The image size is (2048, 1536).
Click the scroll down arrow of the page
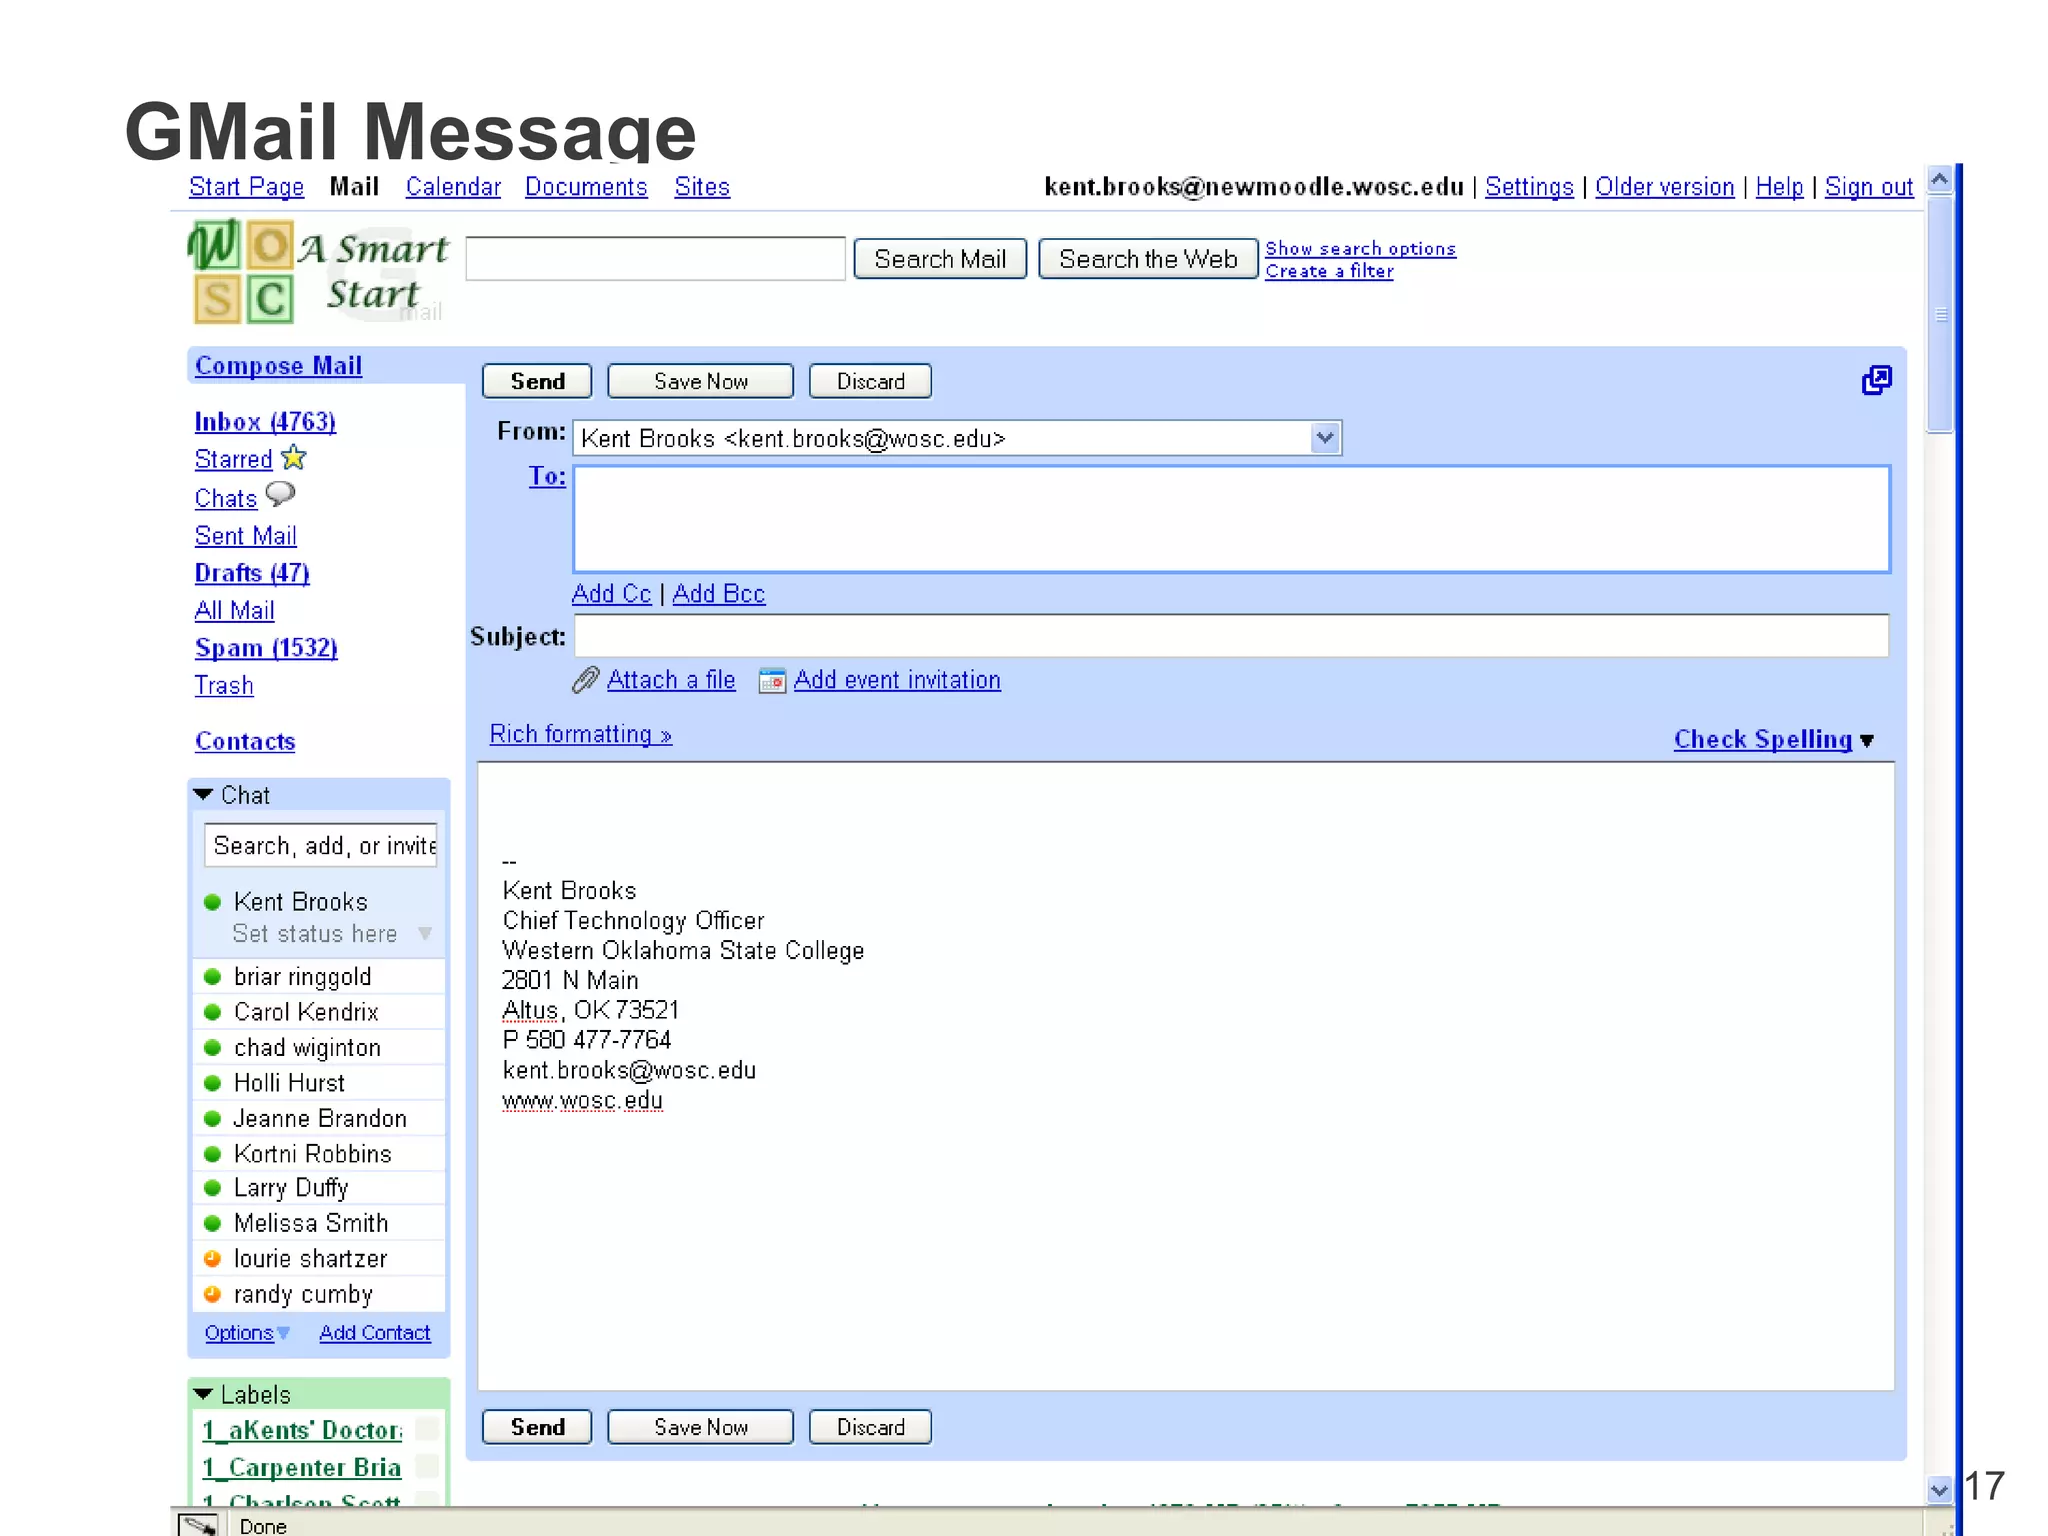pos(1939,1489)
